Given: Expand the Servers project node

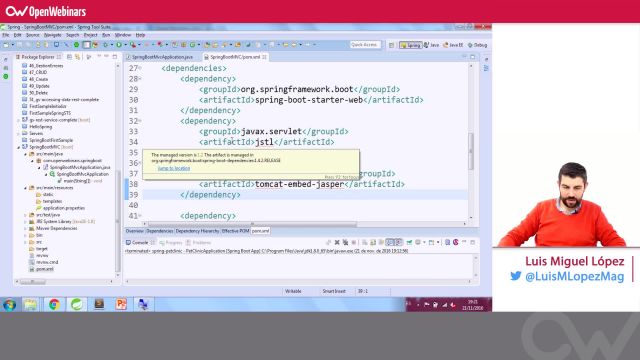Looking at the screenshot, I should tap(18, 133).
